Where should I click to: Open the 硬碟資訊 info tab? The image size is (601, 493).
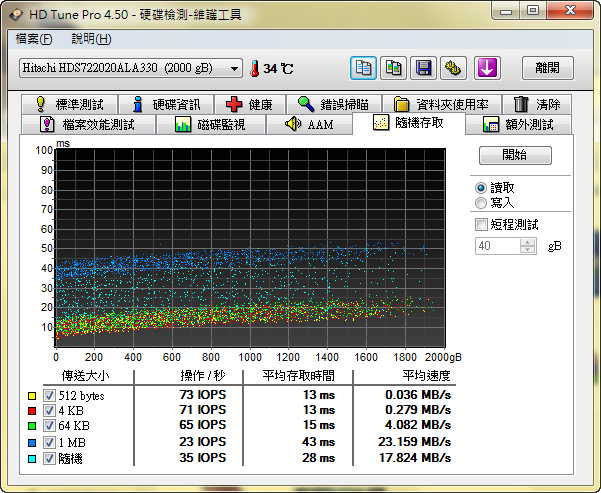coord(166,104)
